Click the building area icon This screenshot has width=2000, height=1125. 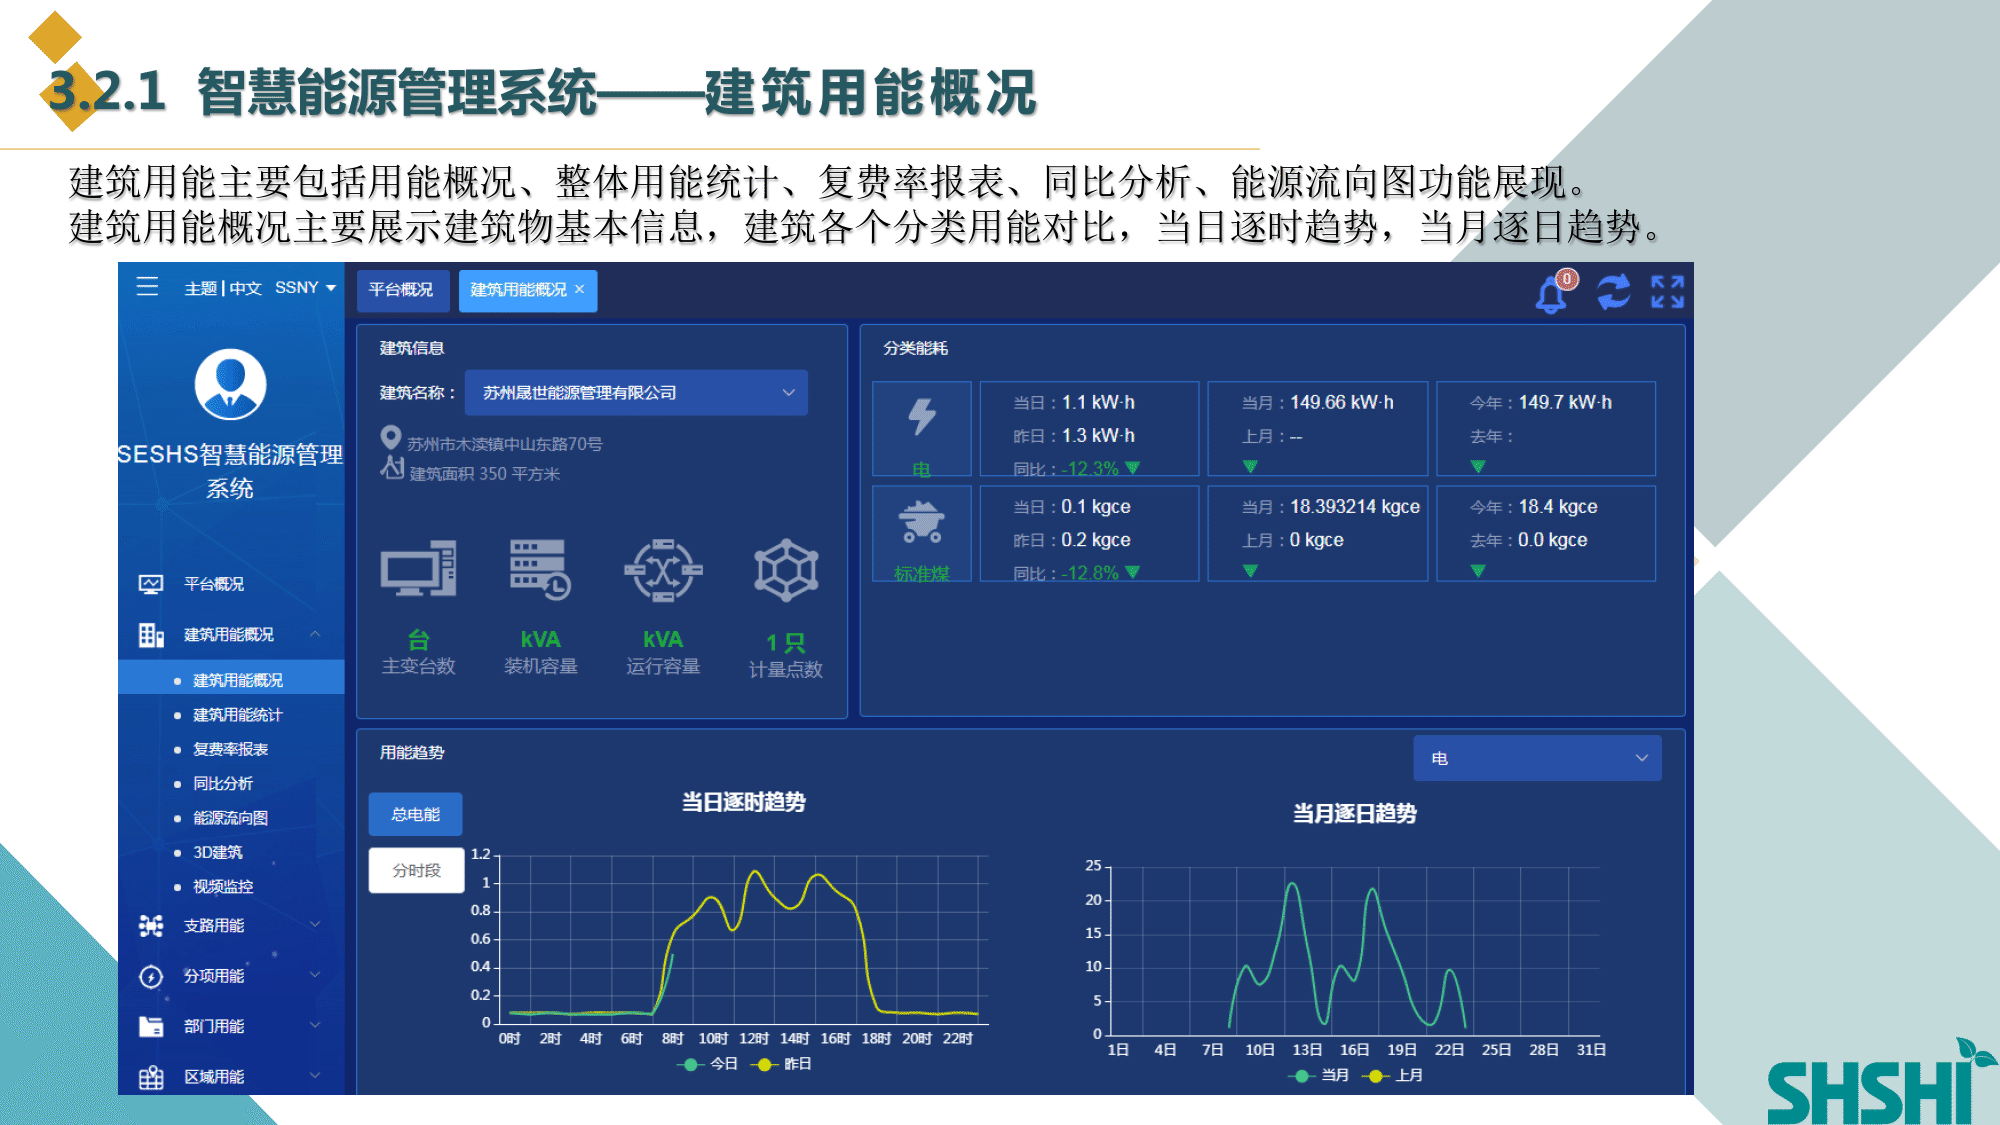click(392, 467)
